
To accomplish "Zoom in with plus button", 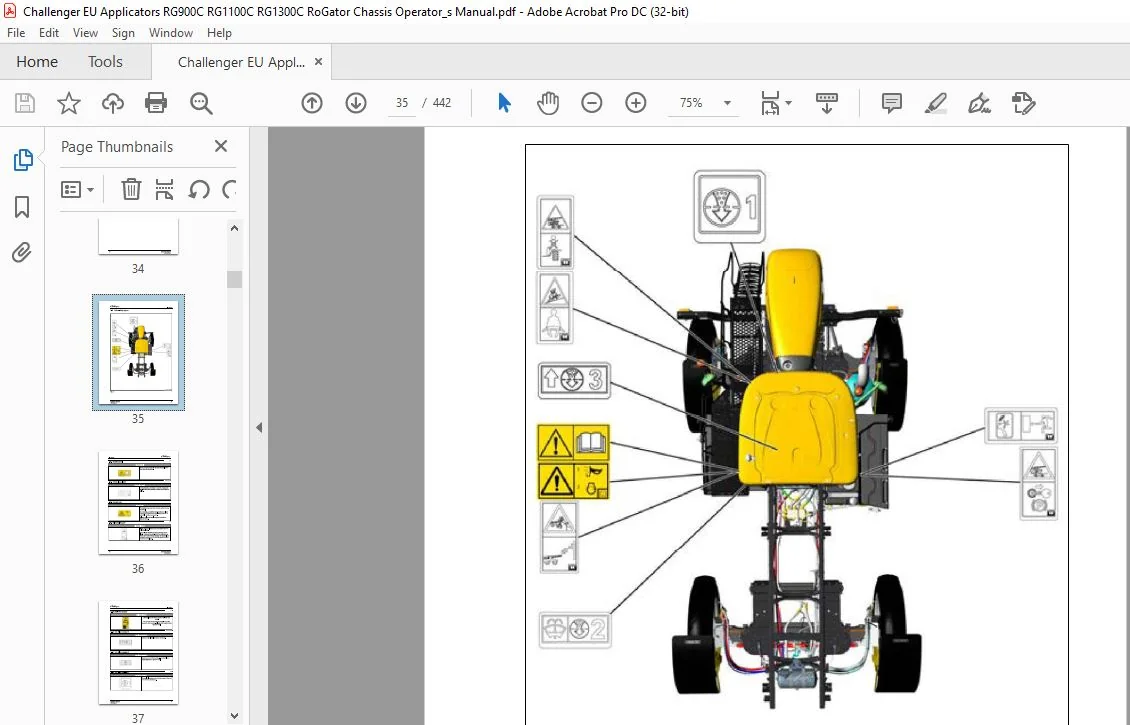I will point(636,103).
